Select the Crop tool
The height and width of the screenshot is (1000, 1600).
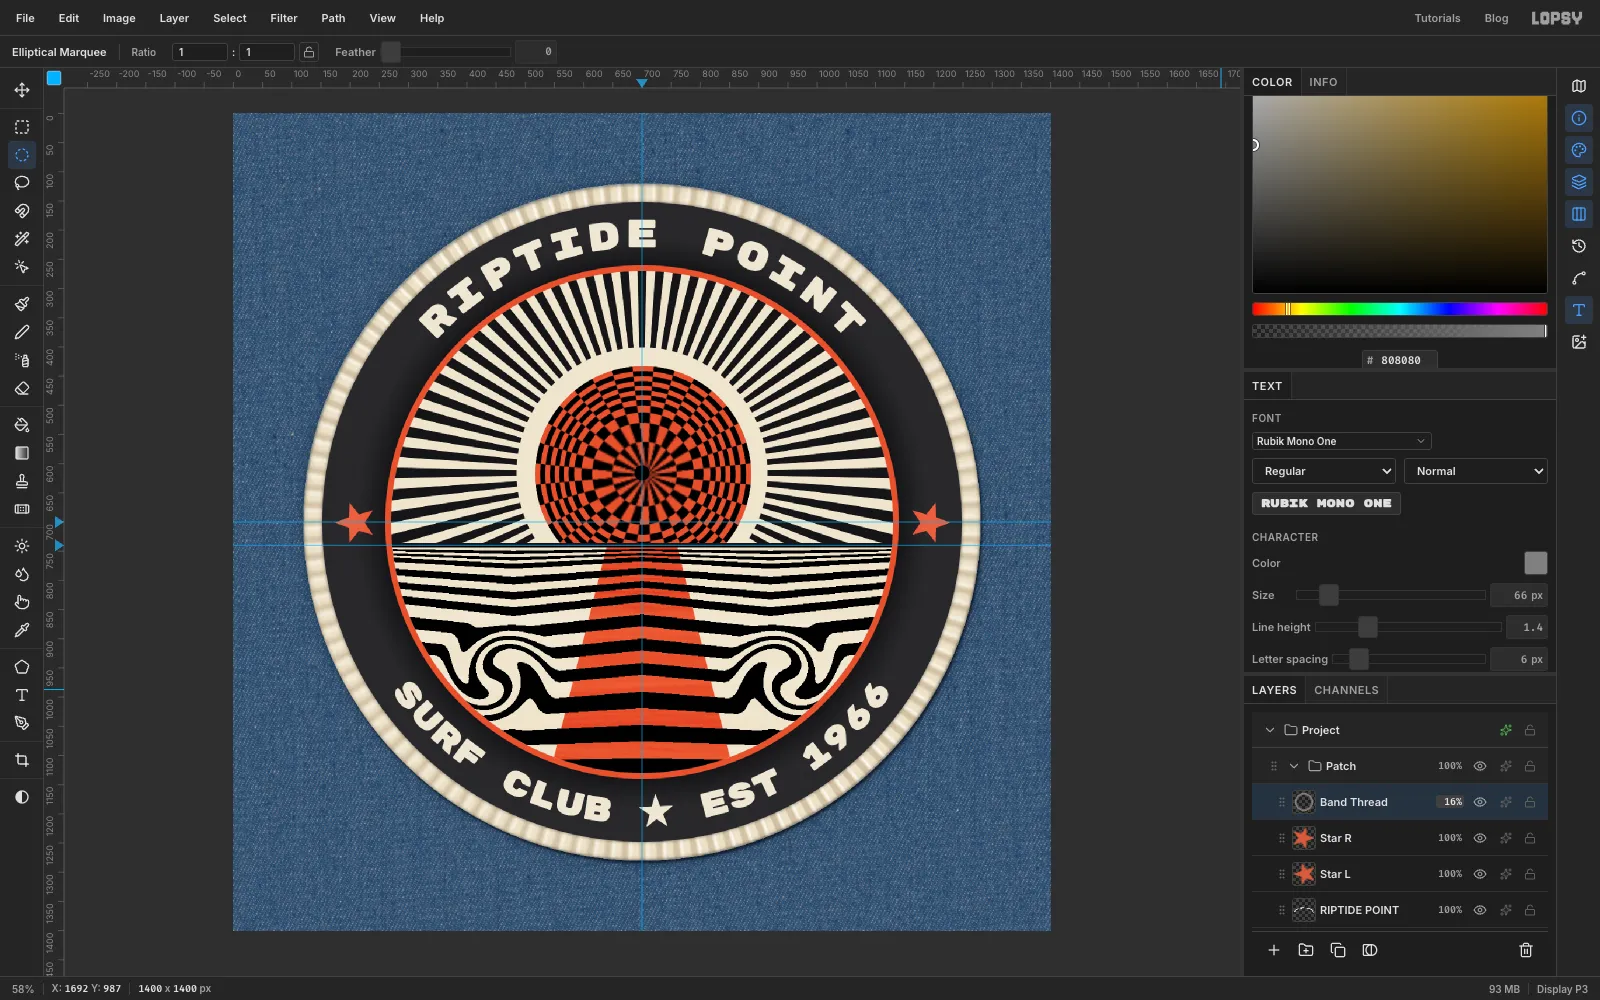click(x=22, y=760)
